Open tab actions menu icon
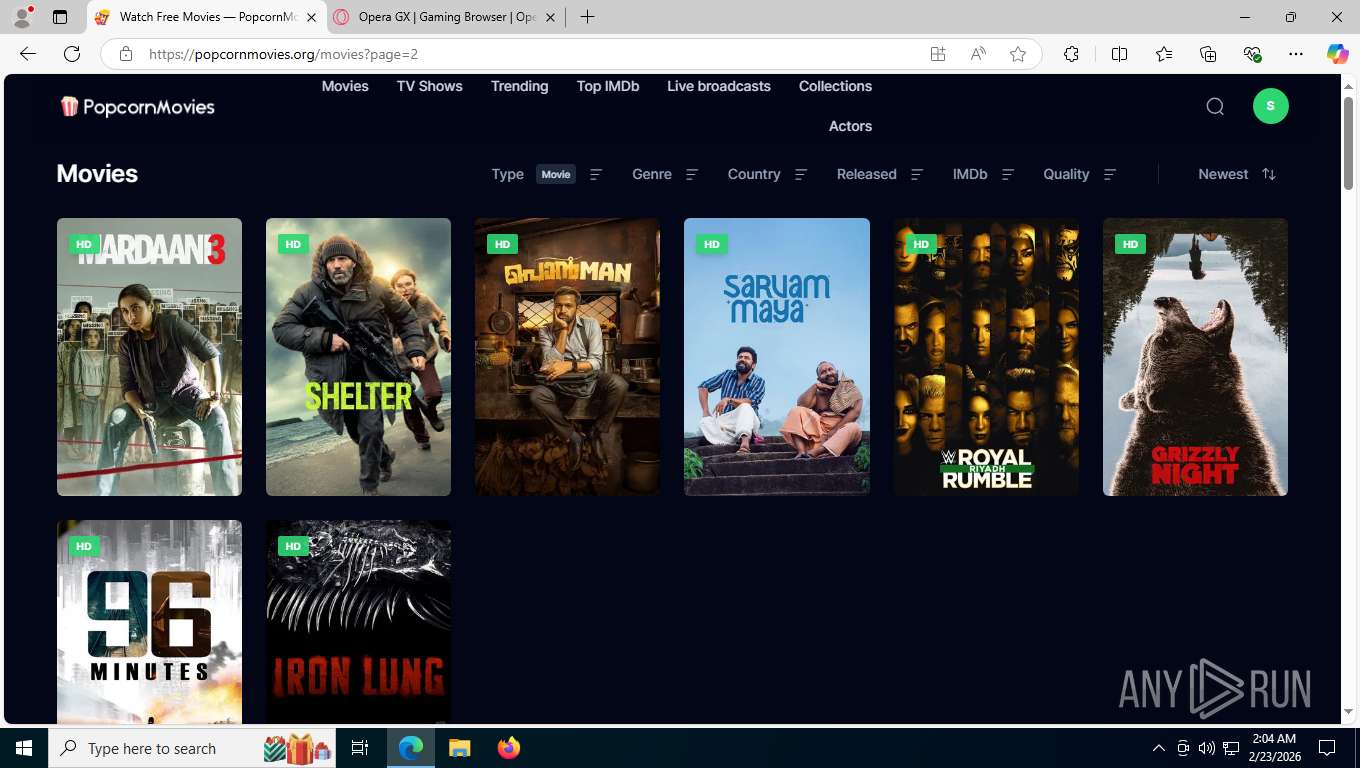 (60, 17)
